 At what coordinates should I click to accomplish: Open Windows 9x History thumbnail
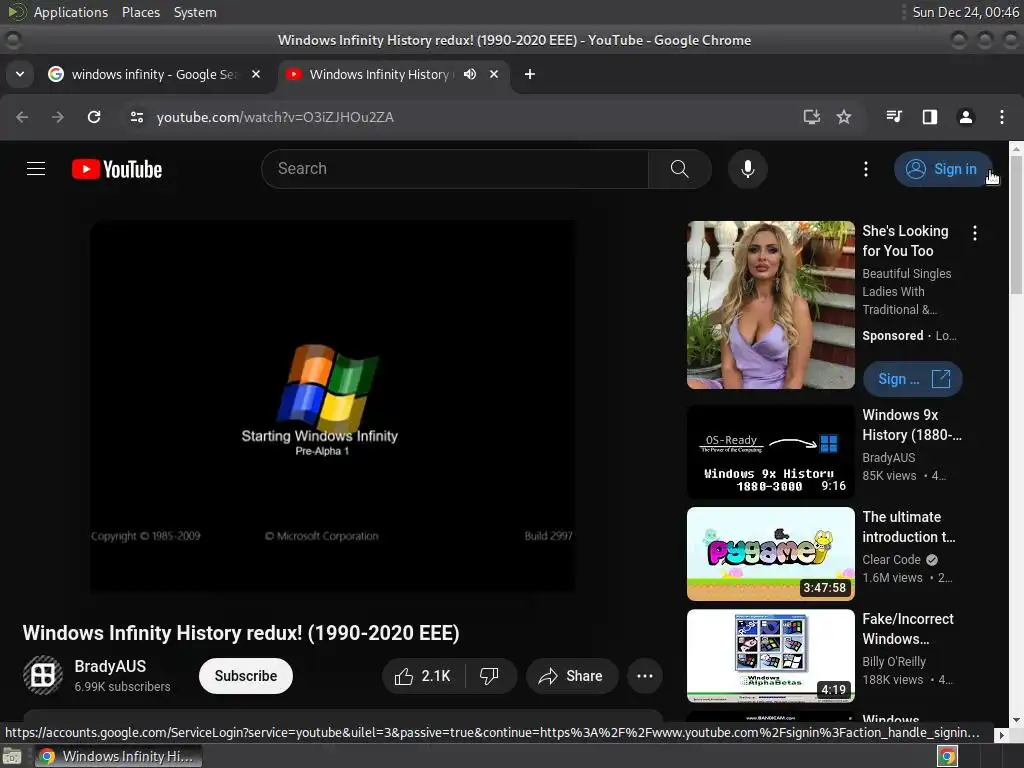(x=771, y=452)
